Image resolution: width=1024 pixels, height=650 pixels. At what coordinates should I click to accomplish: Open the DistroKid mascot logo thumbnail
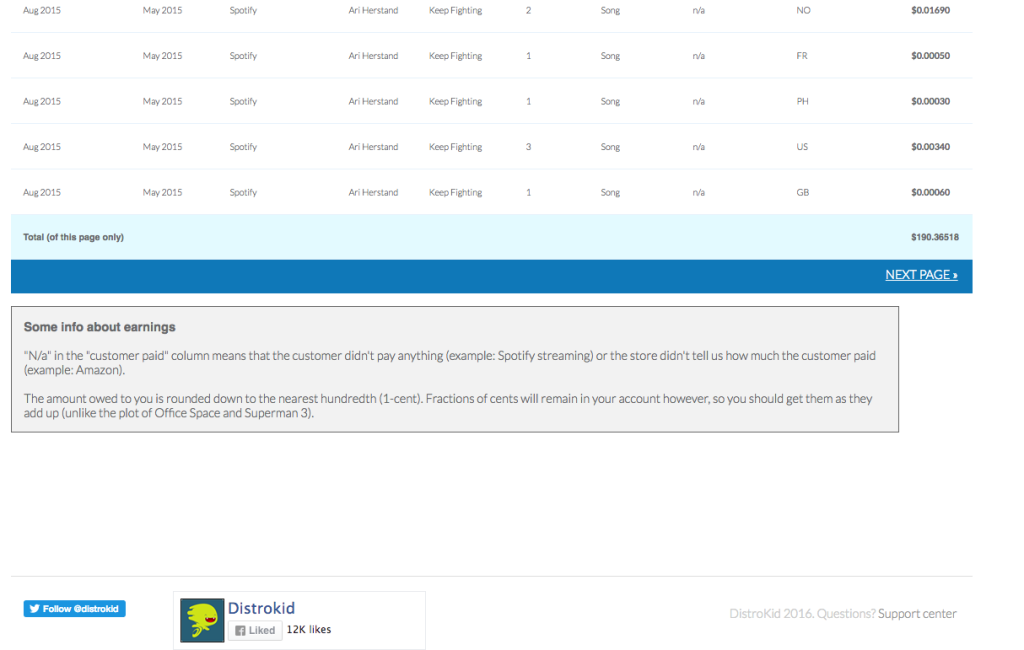coord(202,621)
